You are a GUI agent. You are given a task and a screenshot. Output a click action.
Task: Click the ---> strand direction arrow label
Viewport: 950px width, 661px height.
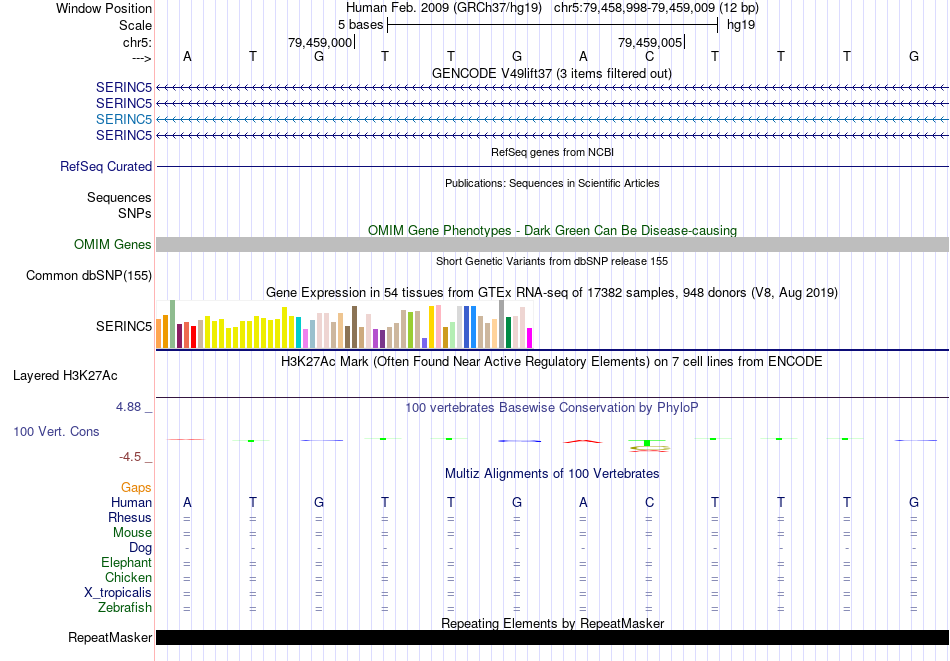tap(141, 58)
